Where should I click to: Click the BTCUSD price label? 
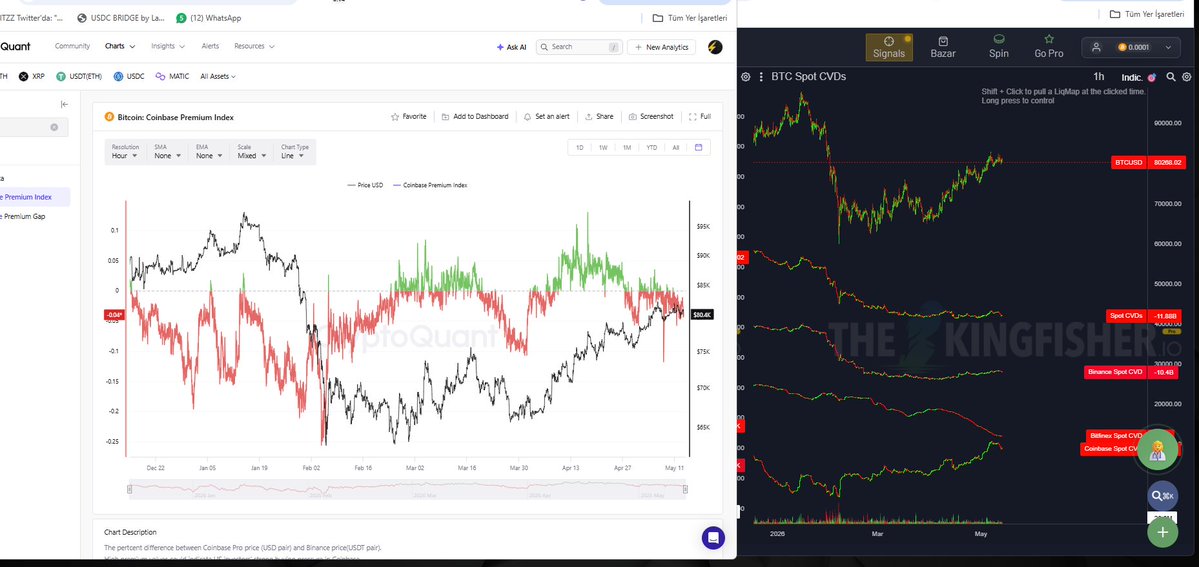click(1128, 162)
